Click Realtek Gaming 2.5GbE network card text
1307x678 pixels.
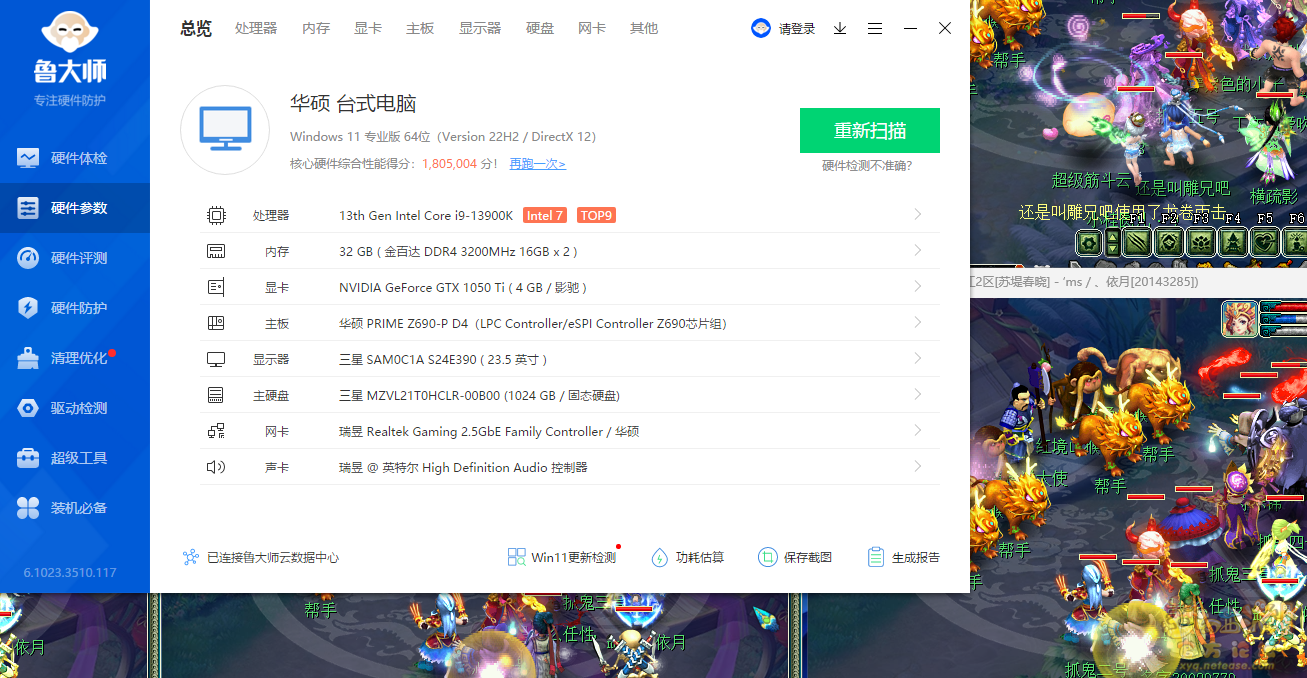tap(489, 431)
